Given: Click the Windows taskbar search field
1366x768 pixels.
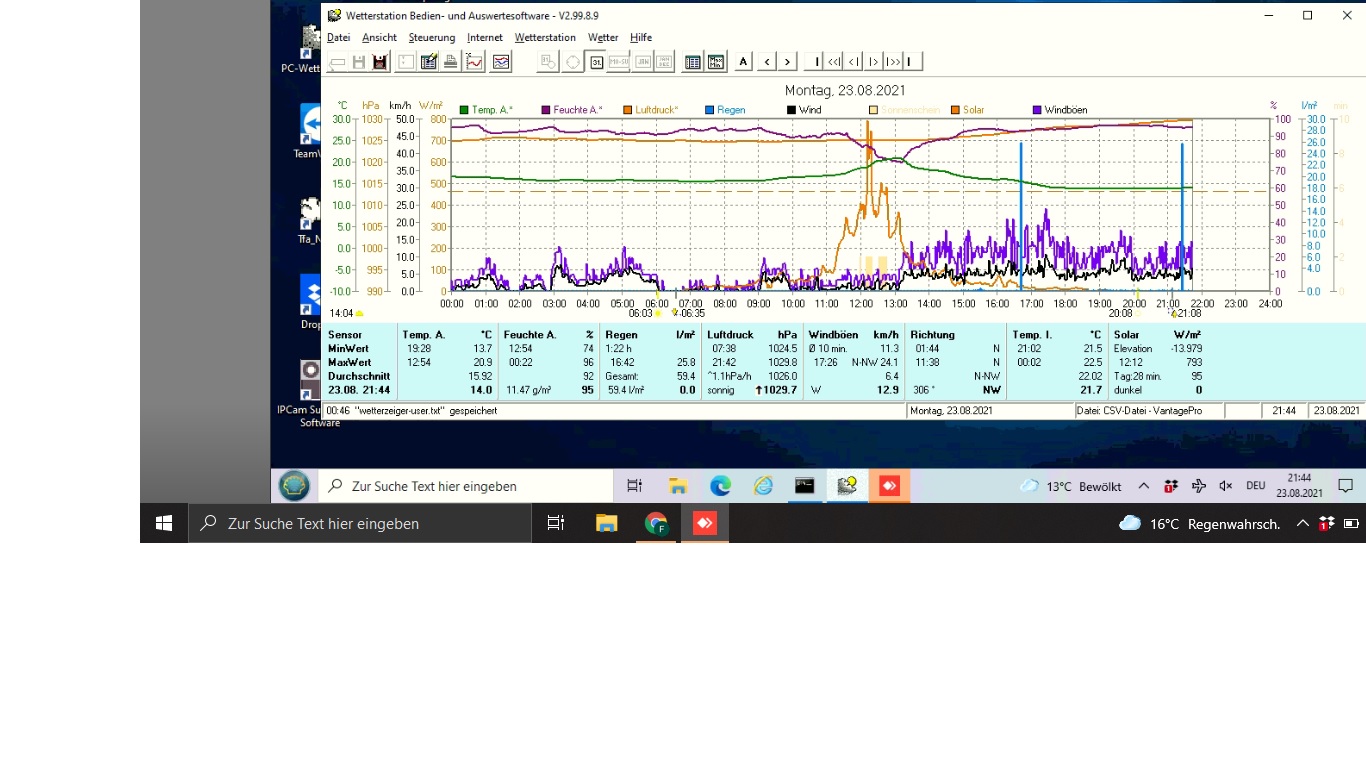Looking at the screenshot, I should click(x=360, y=523).
